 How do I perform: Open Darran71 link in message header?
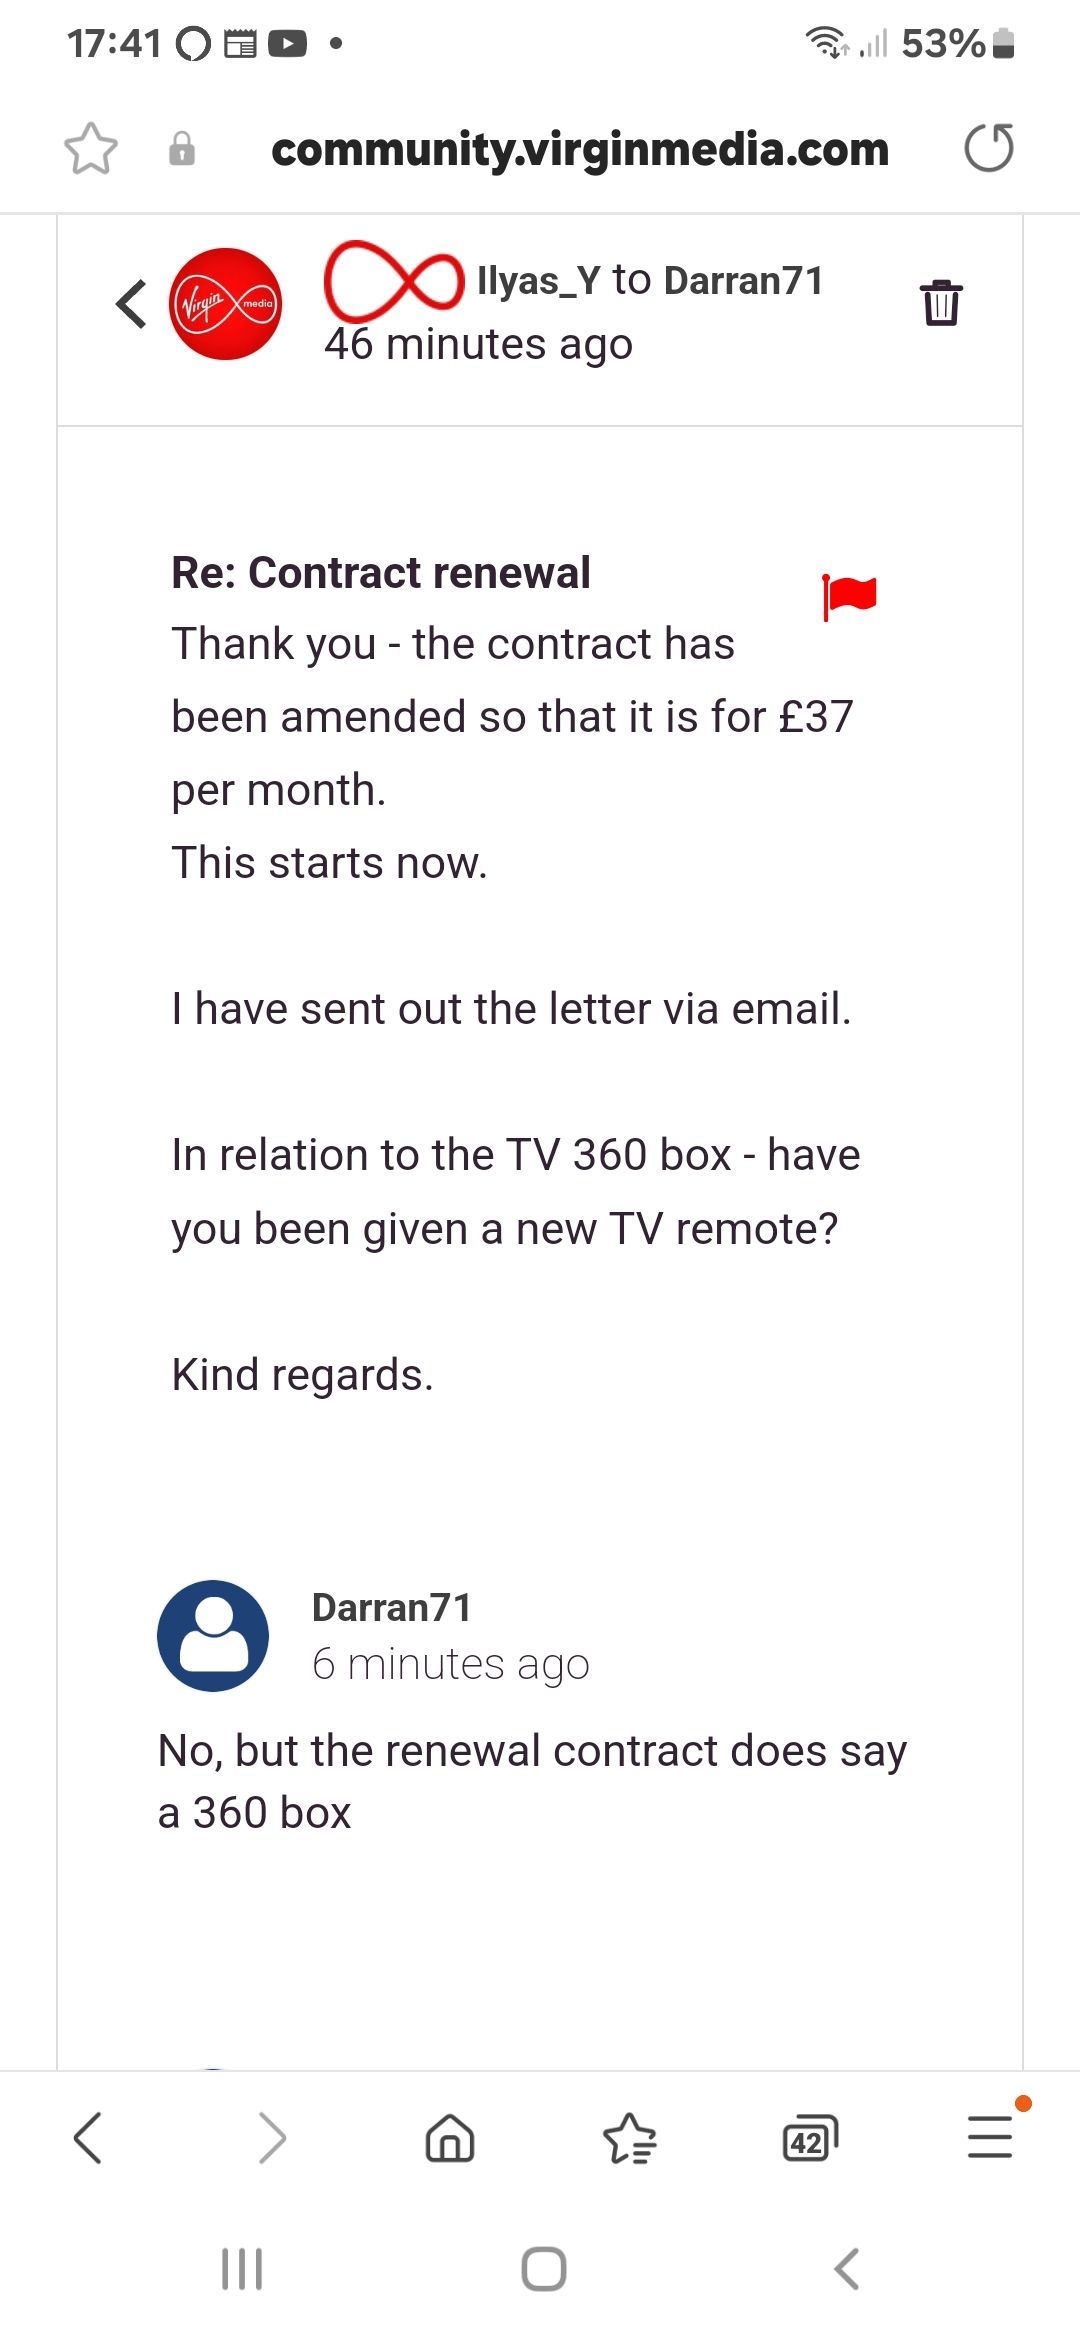tap(744, 281)
